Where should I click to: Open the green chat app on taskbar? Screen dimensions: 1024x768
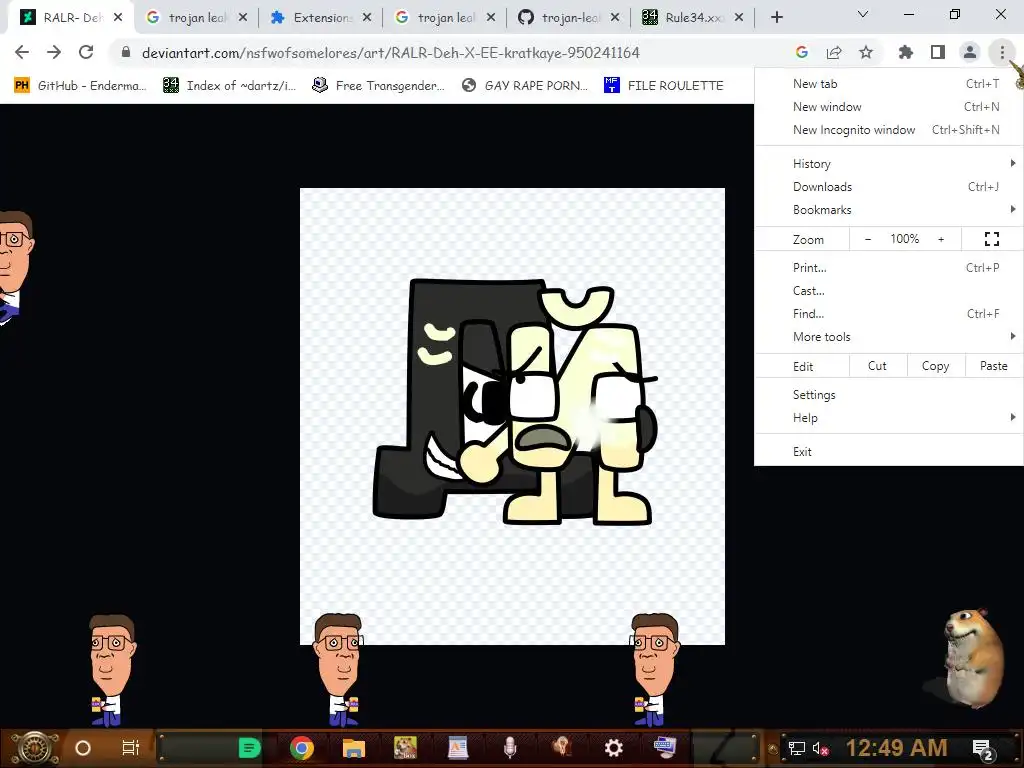[249, 748]
